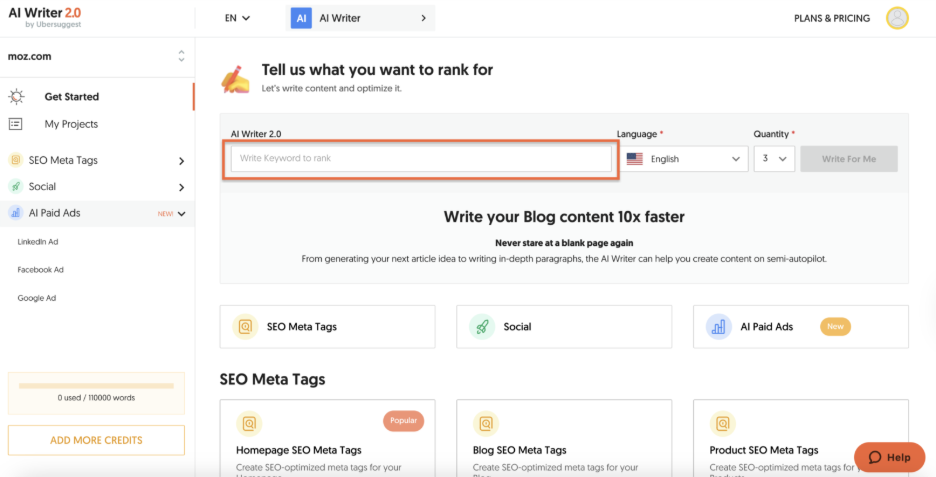
Task: Collapse the AI Paid Ads sidebar section
Action: (x=181, y=214)
